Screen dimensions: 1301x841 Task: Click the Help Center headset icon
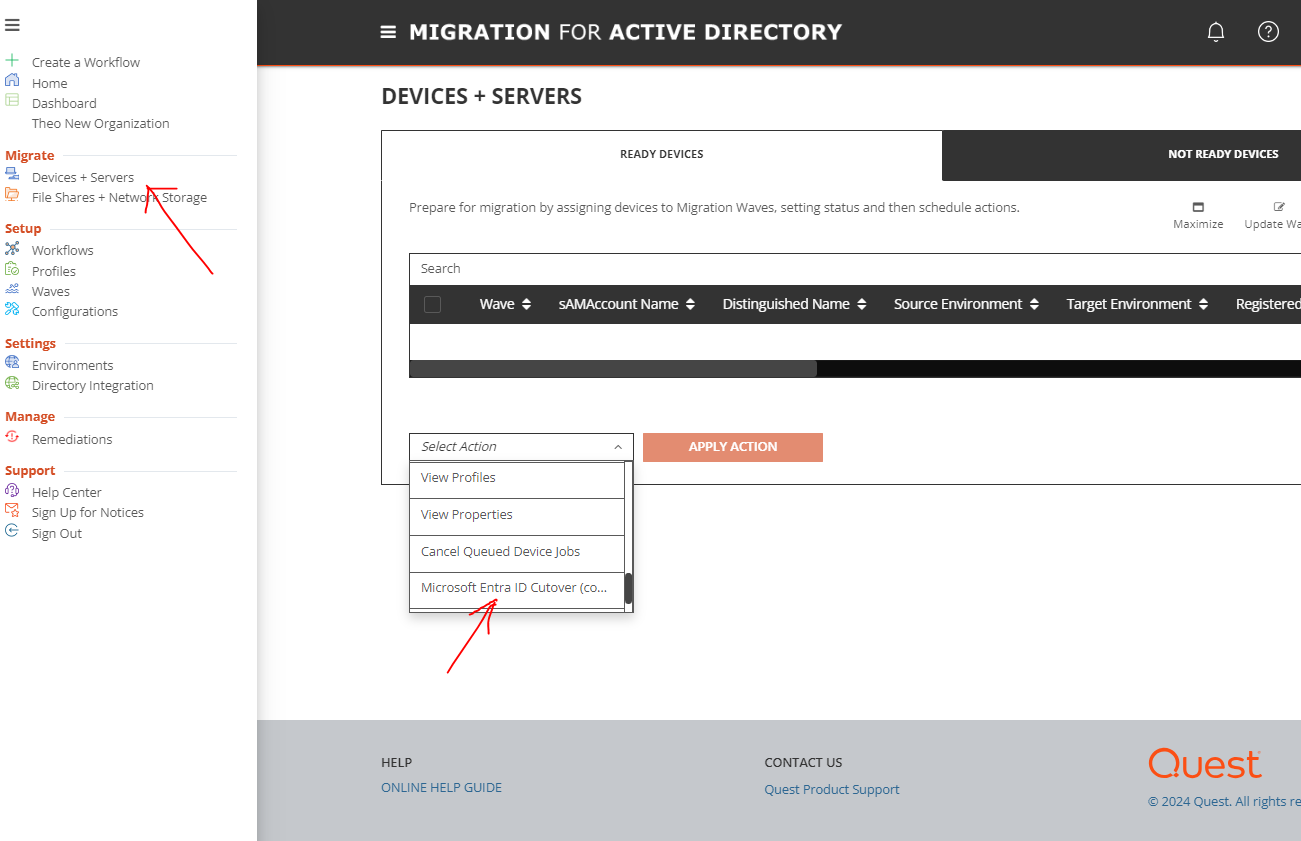(x=12, y=490)
